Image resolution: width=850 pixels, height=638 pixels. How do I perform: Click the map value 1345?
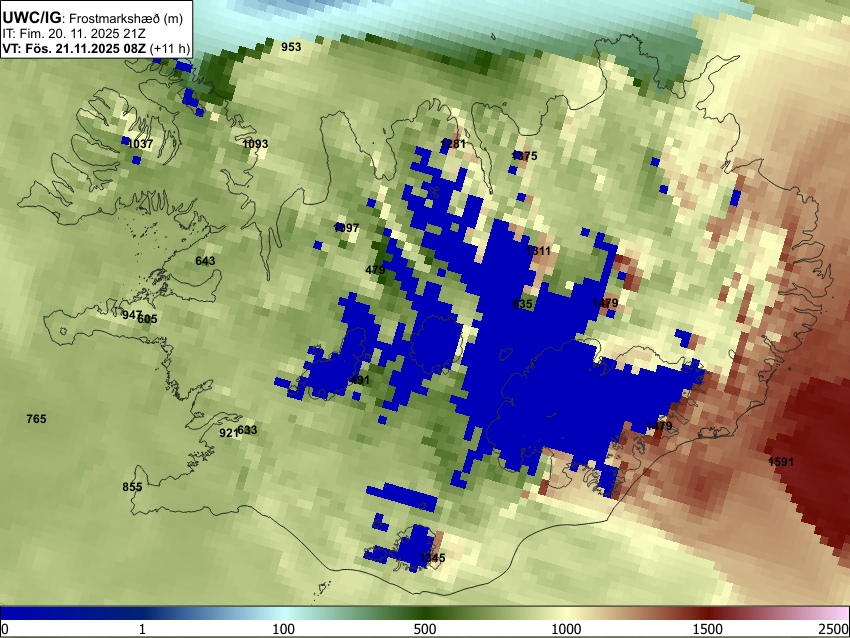pyautogui.click(x=432, y=558)
